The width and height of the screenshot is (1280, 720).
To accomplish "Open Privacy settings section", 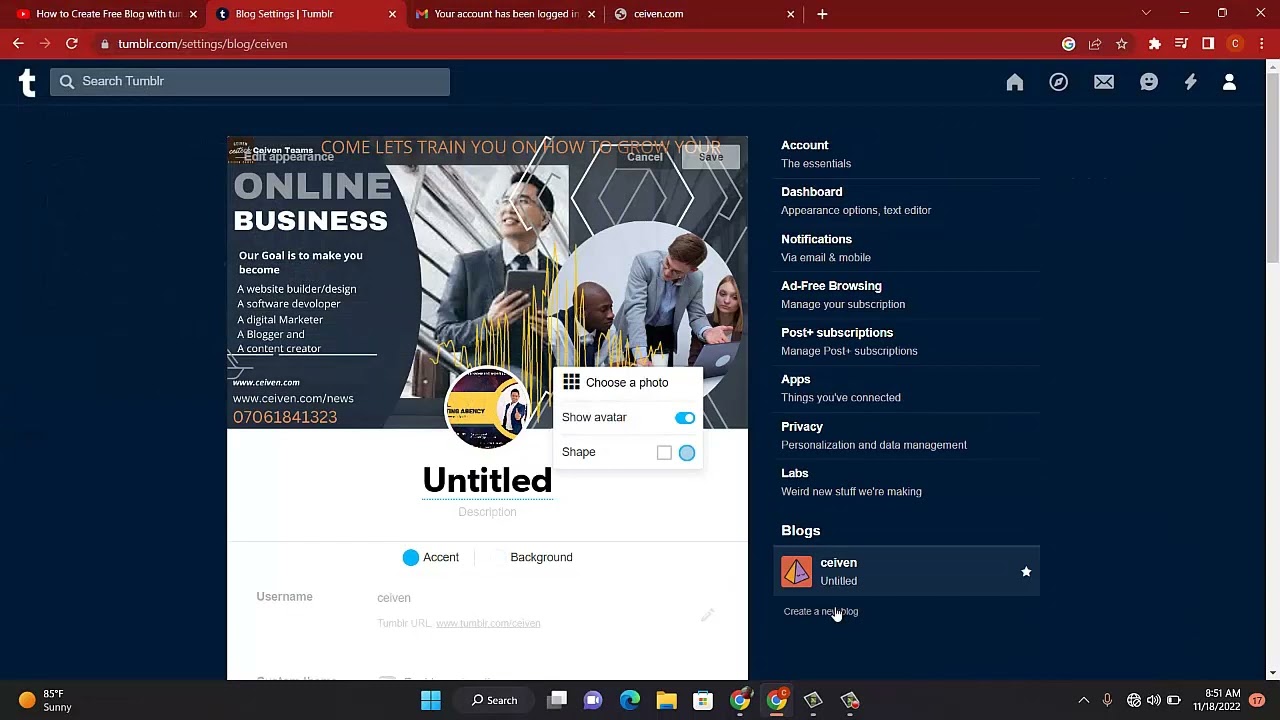I will pyautogui.click(x=908, y=435).
